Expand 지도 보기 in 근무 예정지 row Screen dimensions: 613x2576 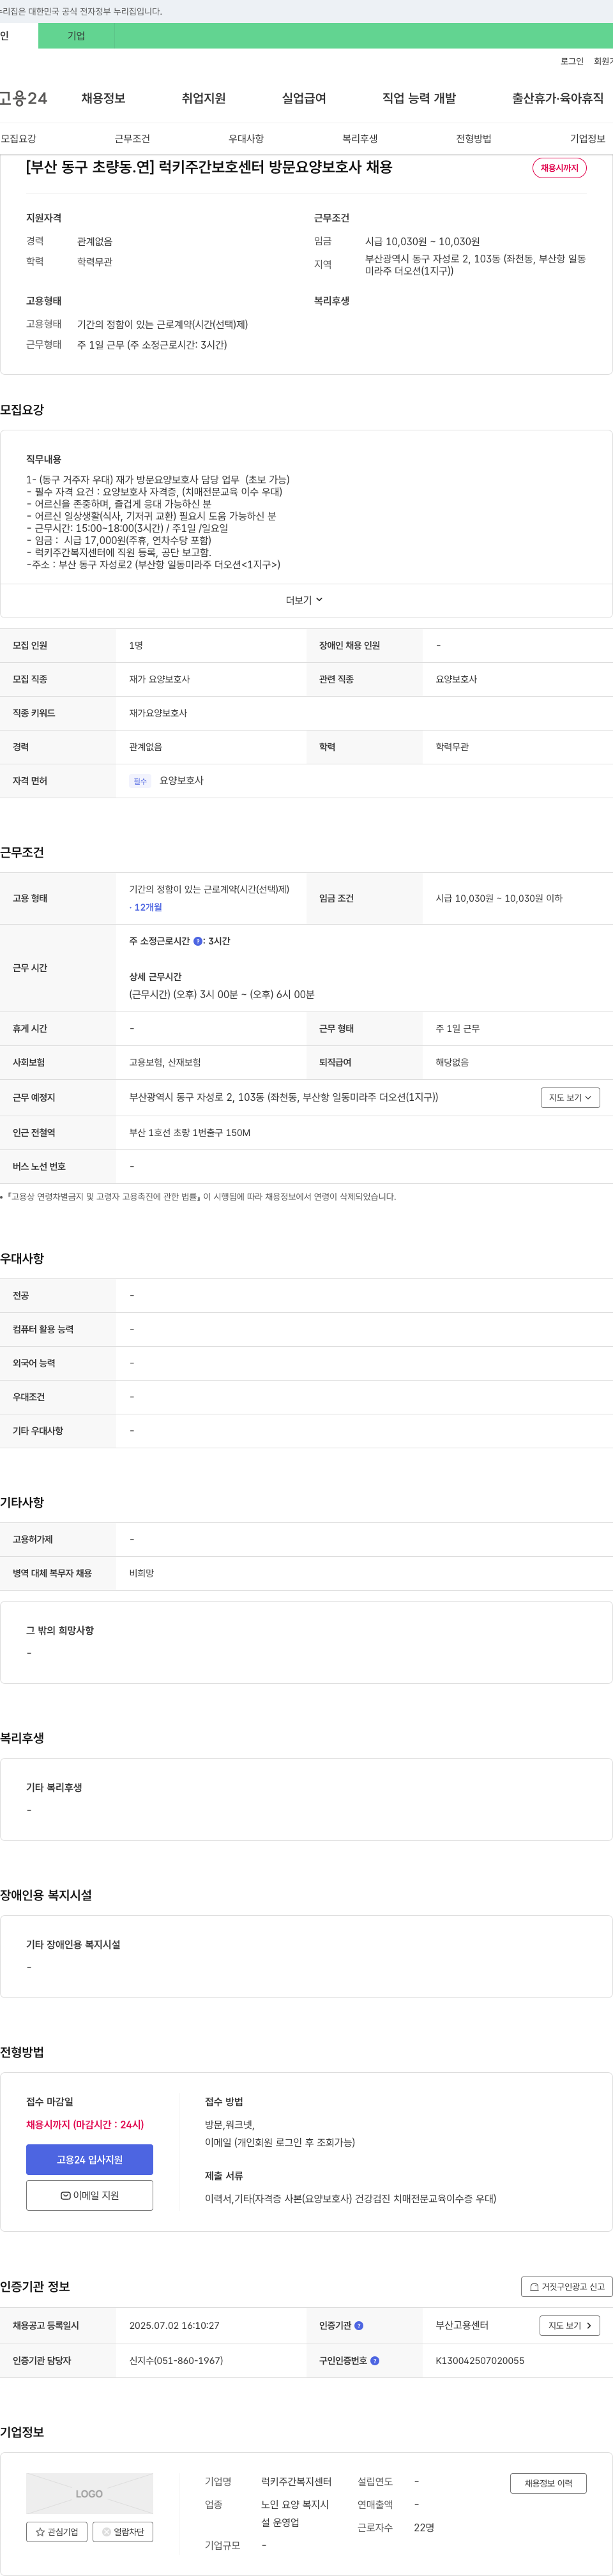(570, 1097)
